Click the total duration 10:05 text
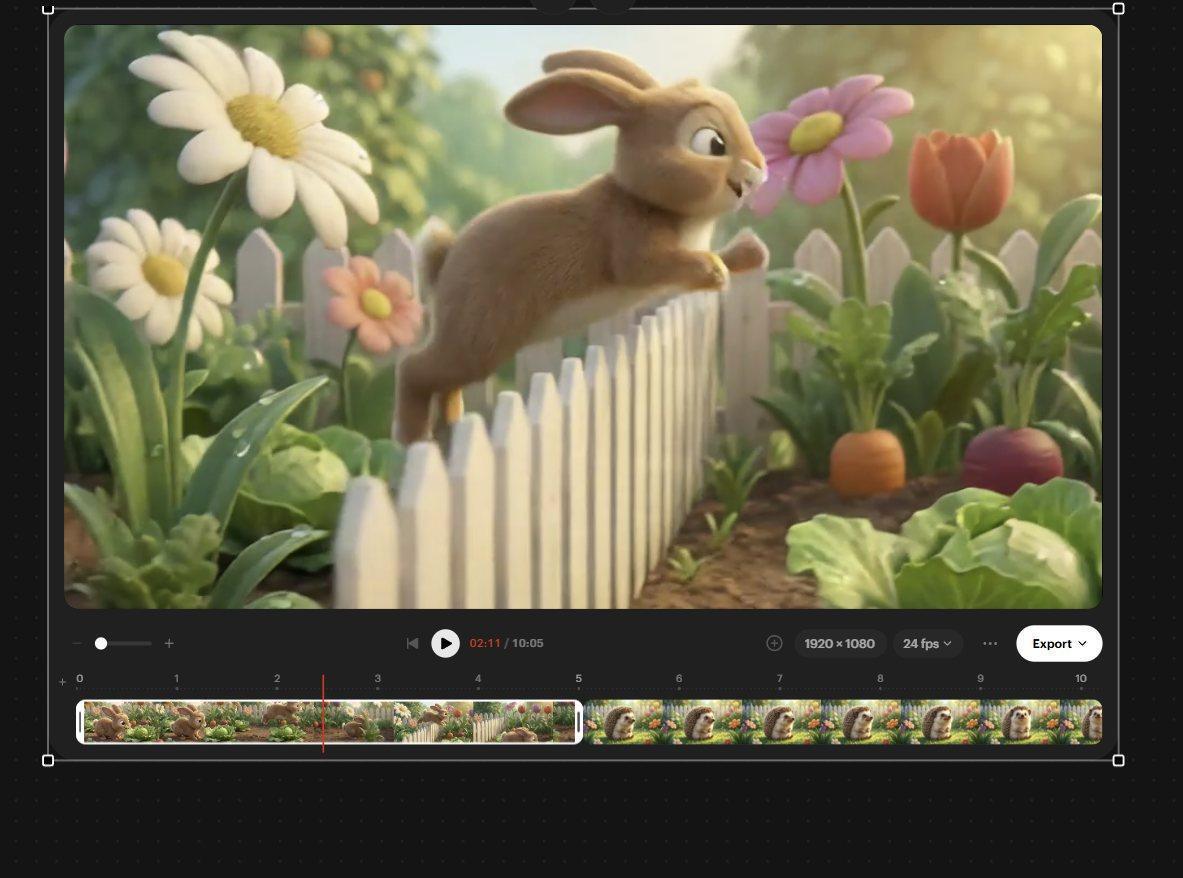The width and height of the screenshot is (1183, 878). point(528,643)
